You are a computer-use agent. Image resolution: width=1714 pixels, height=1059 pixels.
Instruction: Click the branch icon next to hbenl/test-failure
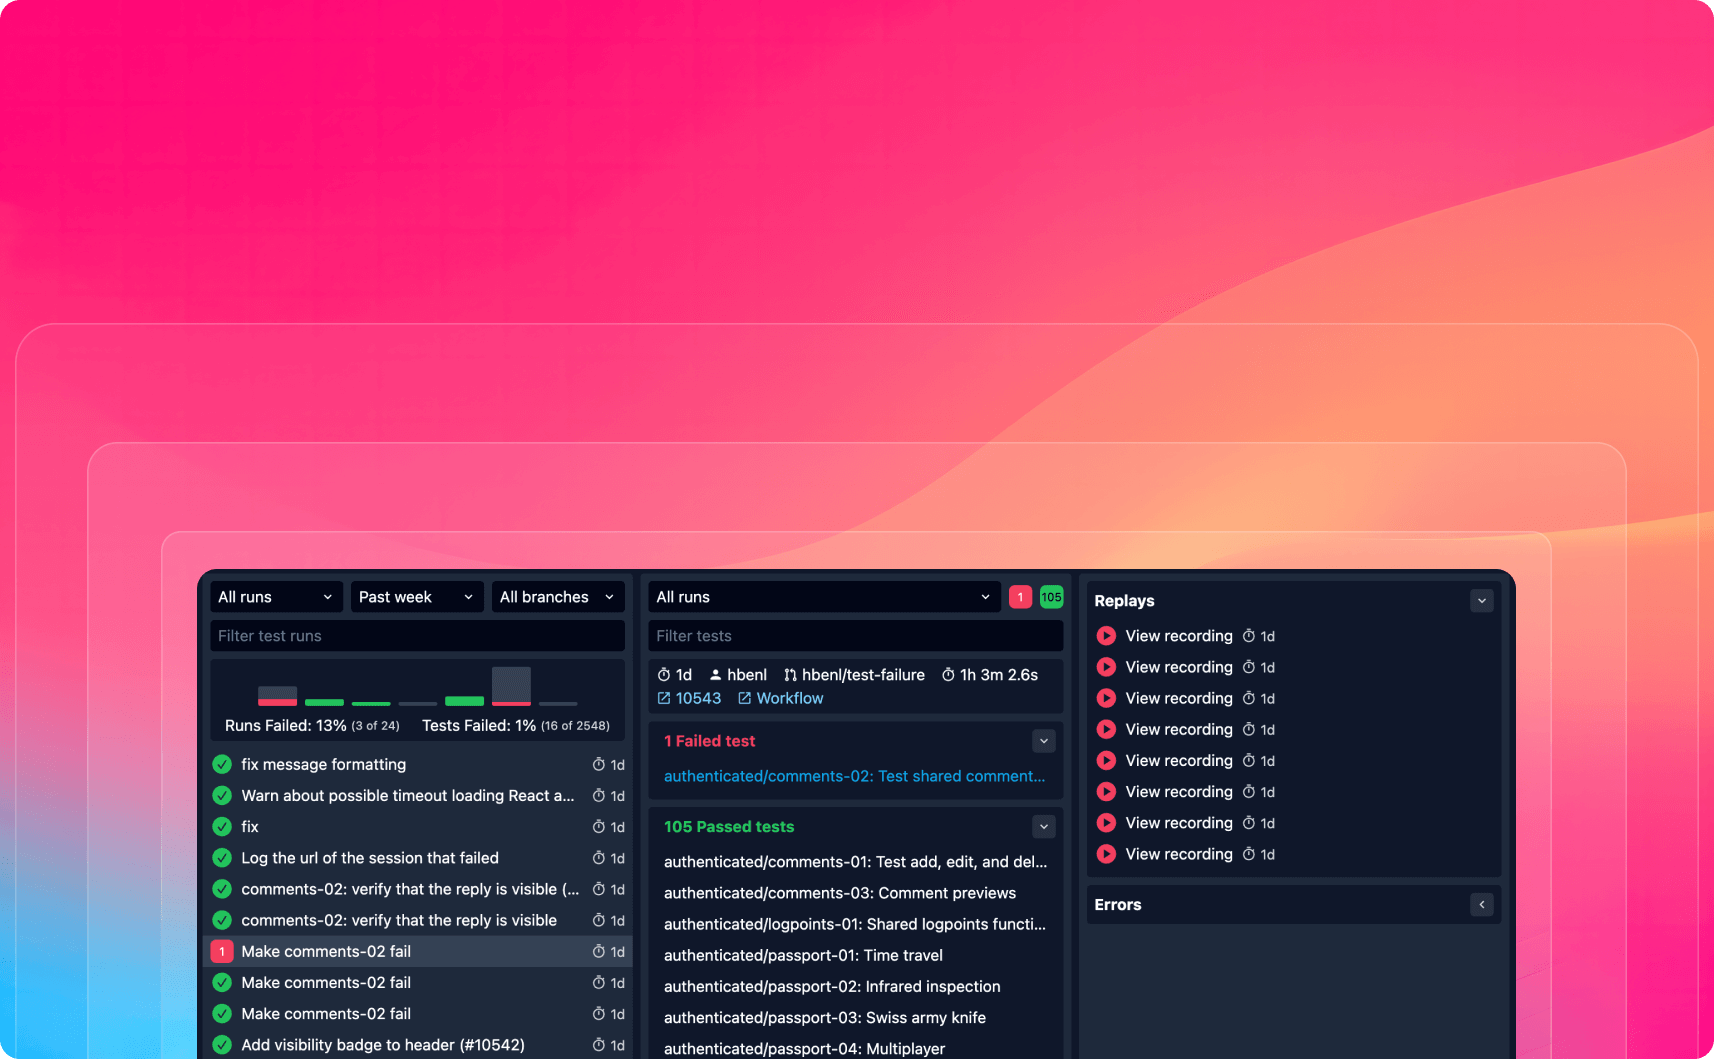pyautogui.click(x=790, y=676)
